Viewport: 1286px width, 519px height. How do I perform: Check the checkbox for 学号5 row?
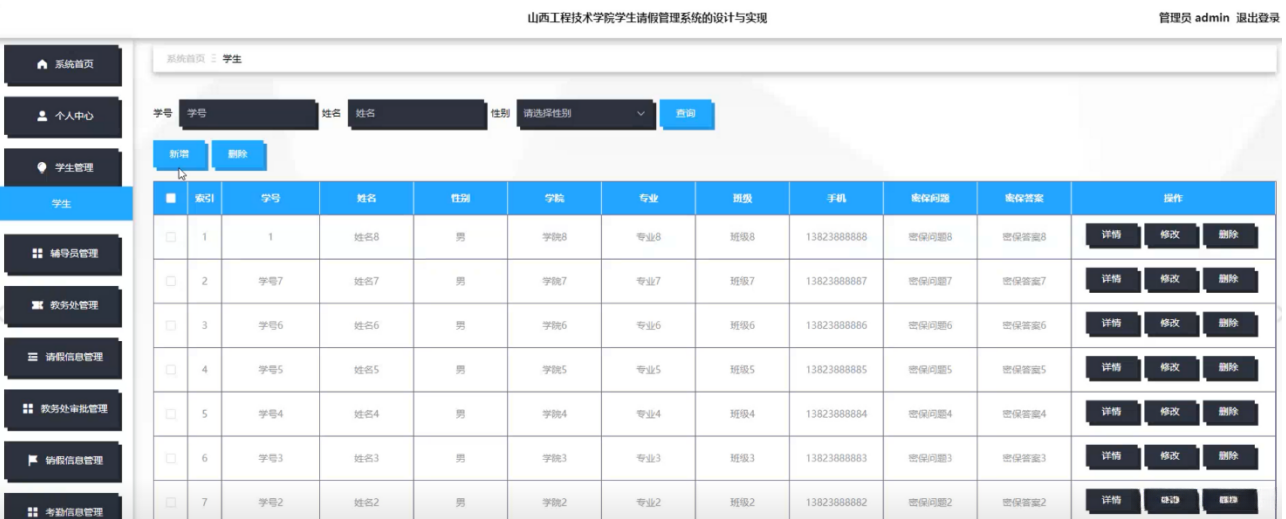(x=170, y=369)
